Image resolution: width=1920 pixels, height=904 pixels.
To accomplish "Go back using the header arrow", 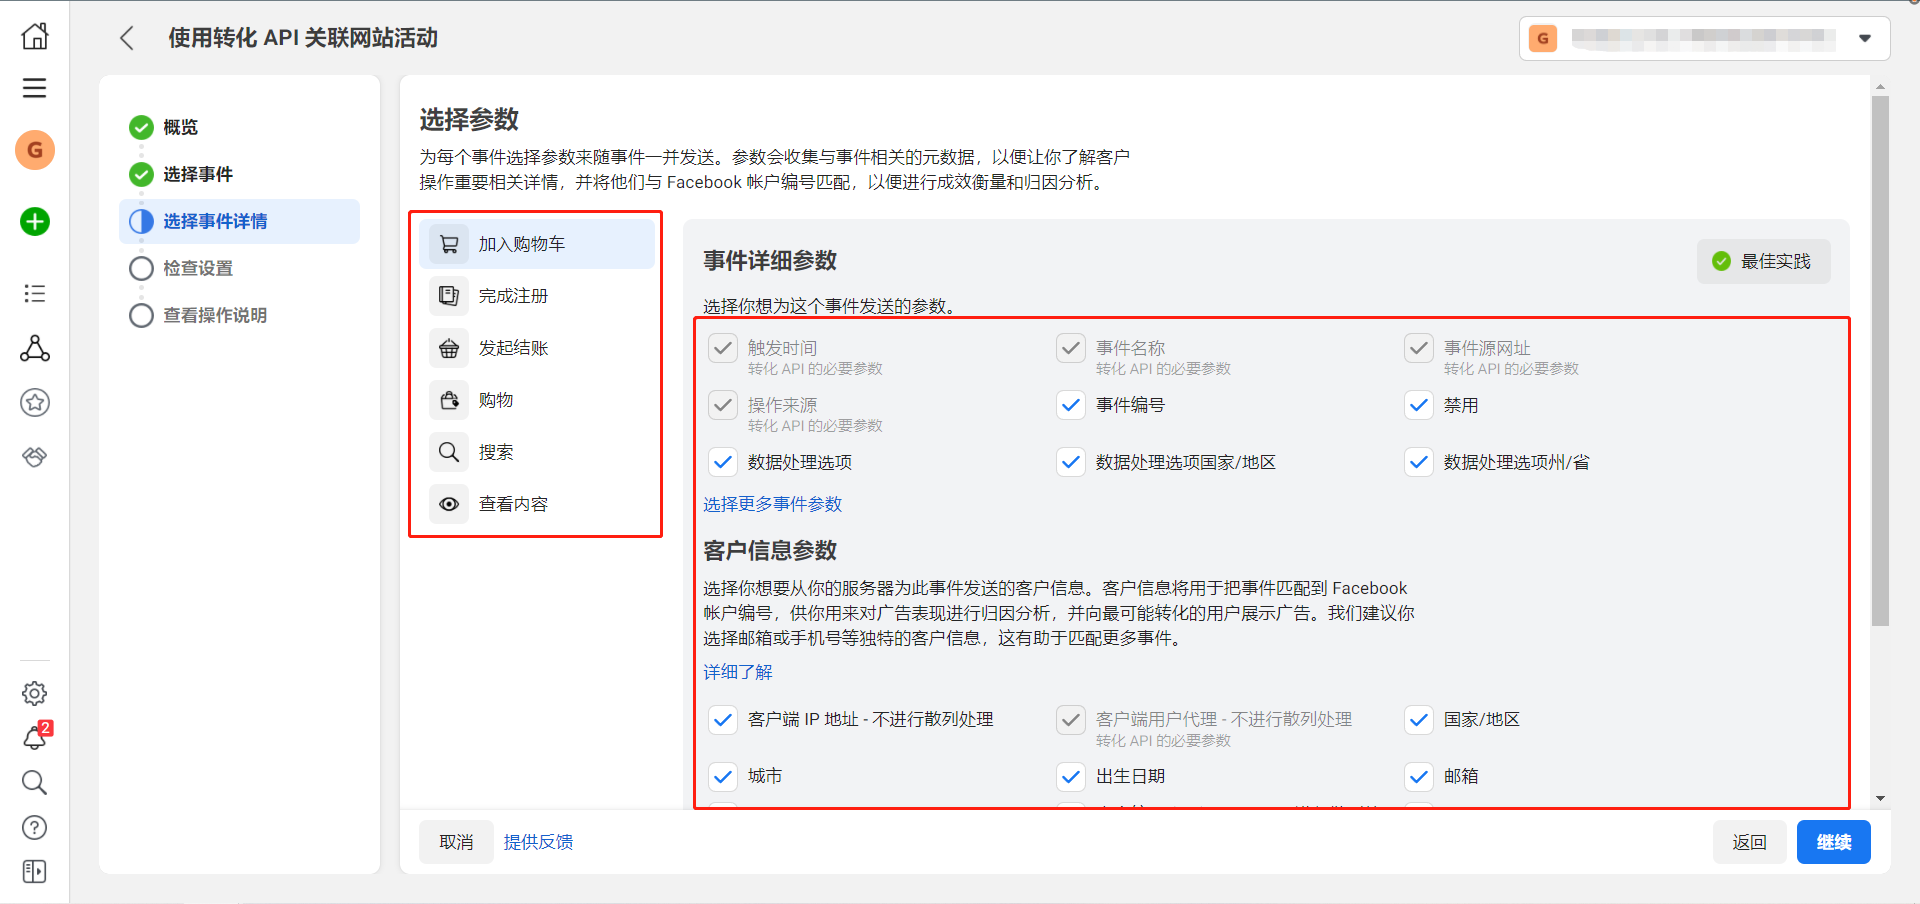I will (126, 38).
